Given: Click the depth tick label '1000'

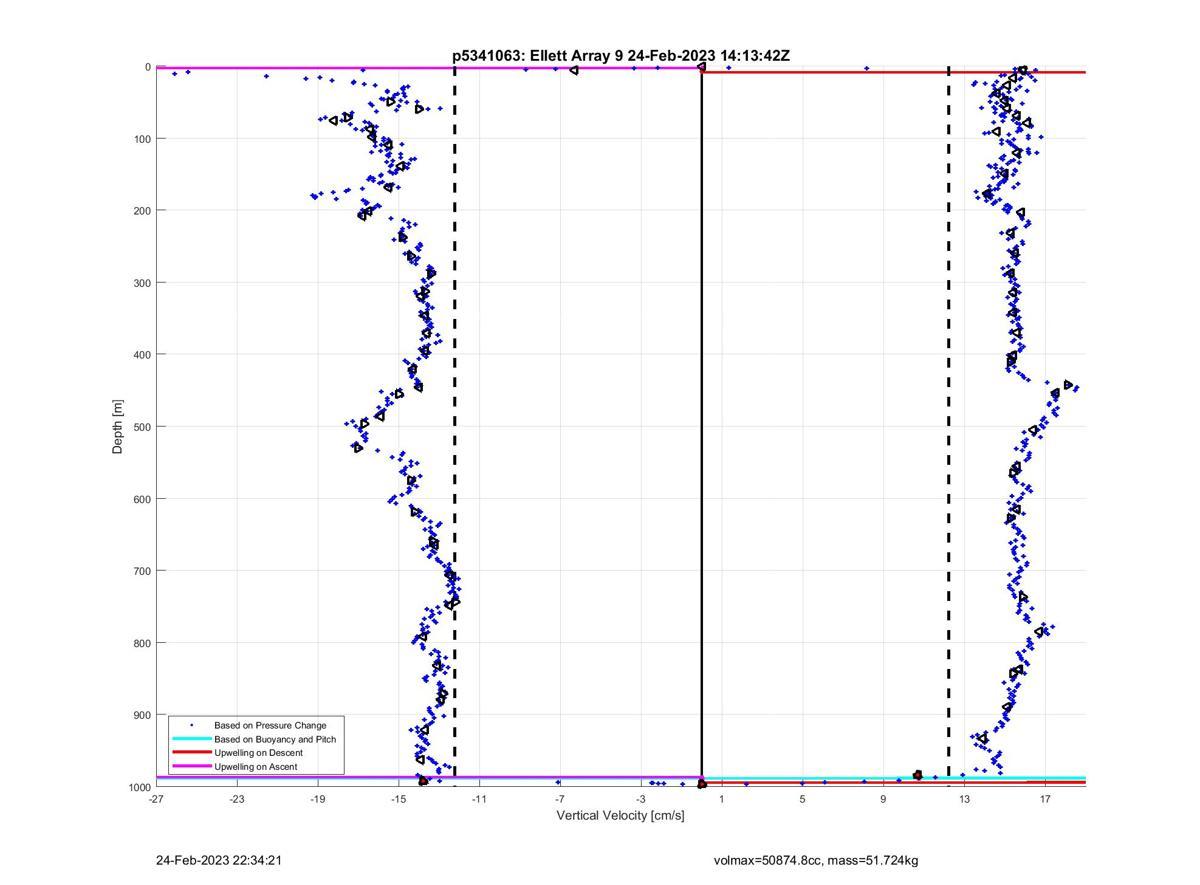Looking at the screenshot, I should pos(139,787).
